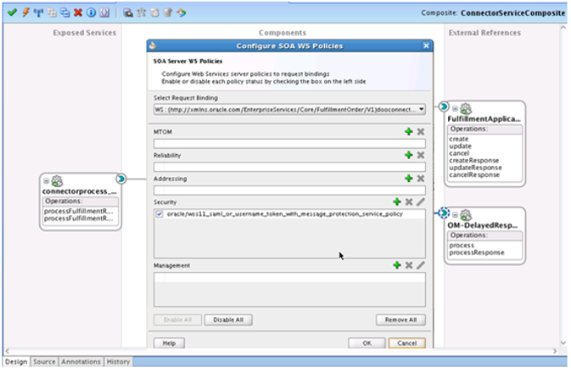The height and width of the screenshot is (370, 571).
Task: Close the Configure SOA WS Policies dialog
Action: point(426,46)
